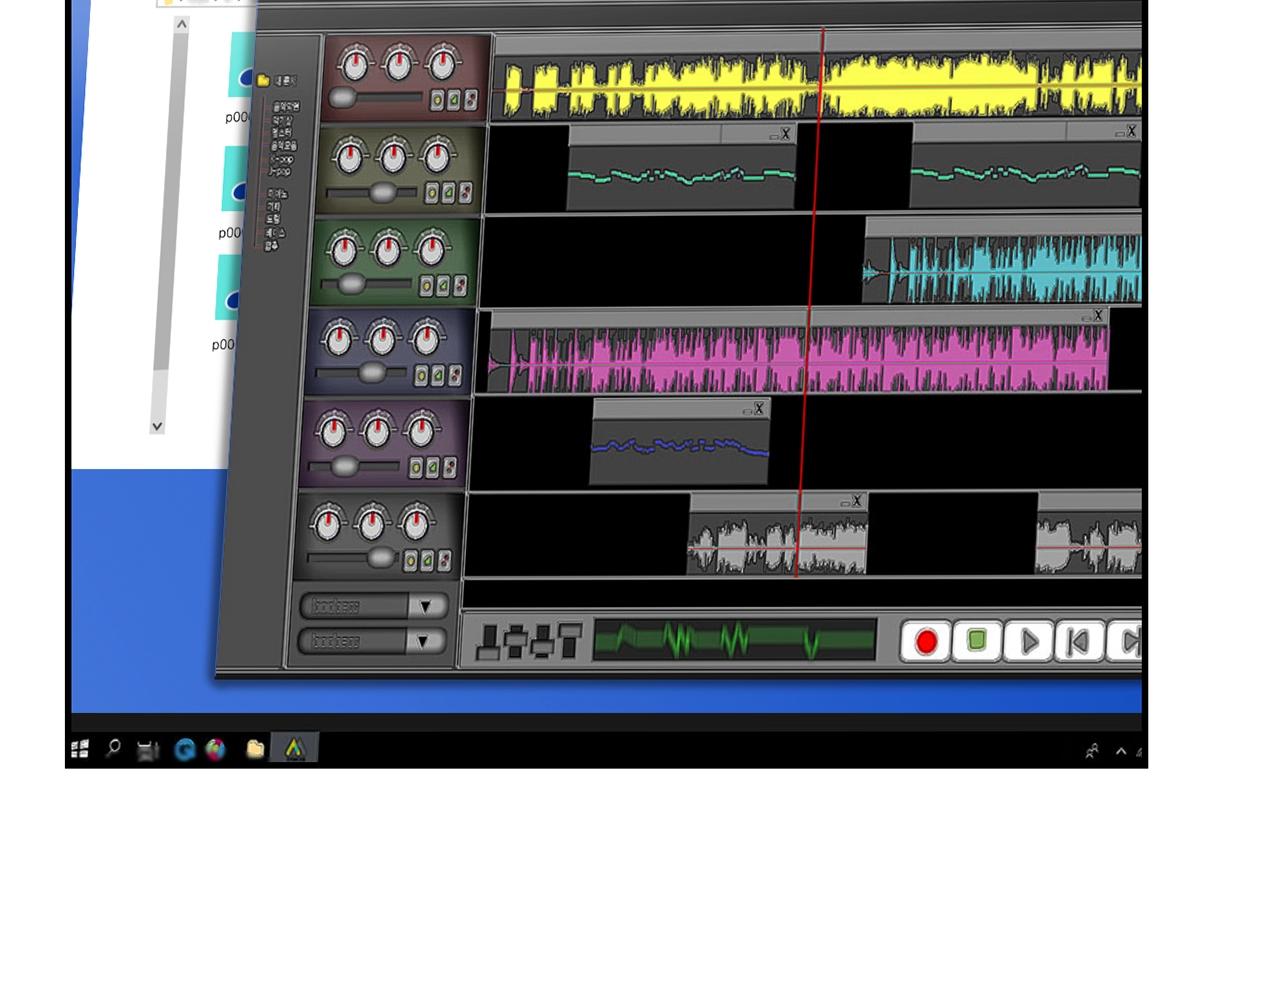Screen dimensions: 1280x1000
Task: Toggle yellow button on the green track
Action: click(x=426, y=287)
